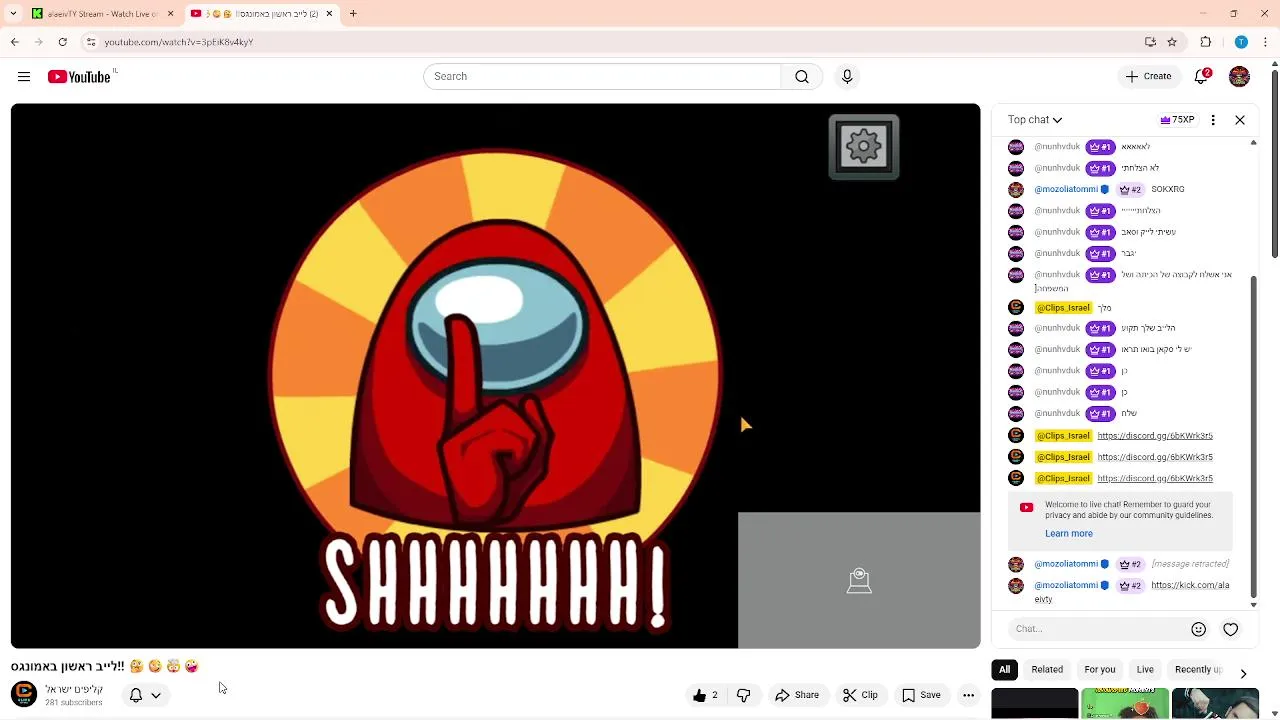Open the browser extensions puzzle icon
The image size is (1280, 720).
point(1206,42)
